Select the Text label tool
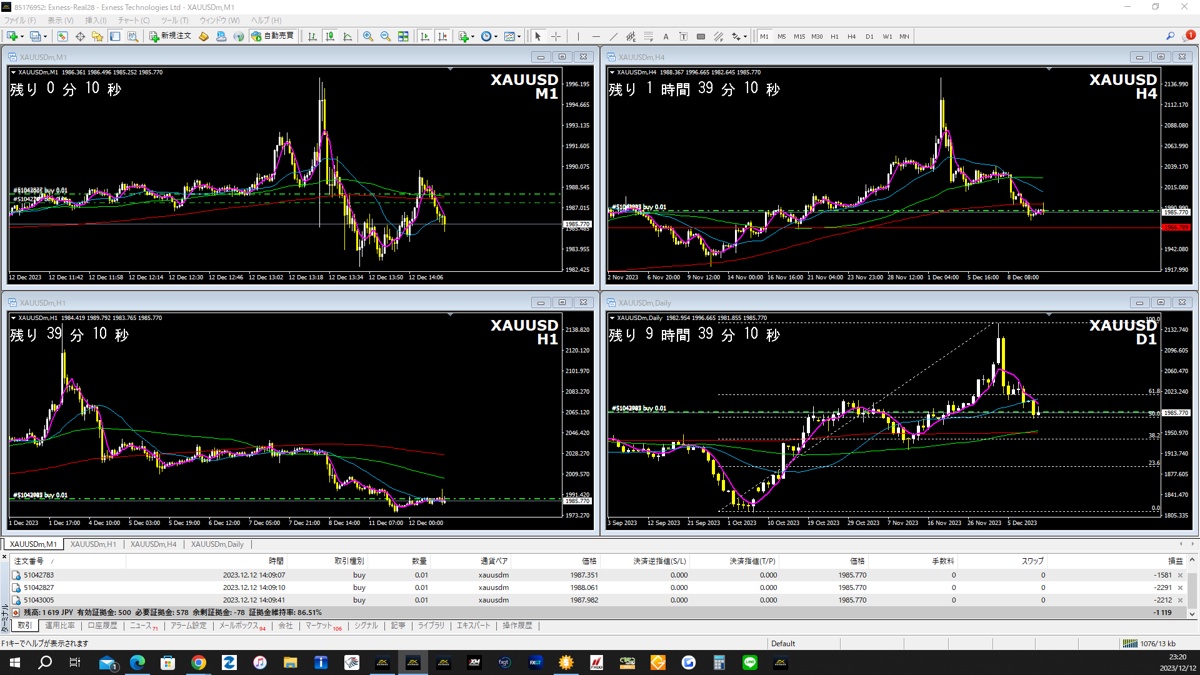The height and width of the screenshot is (675, 1200). pos(684,36)
